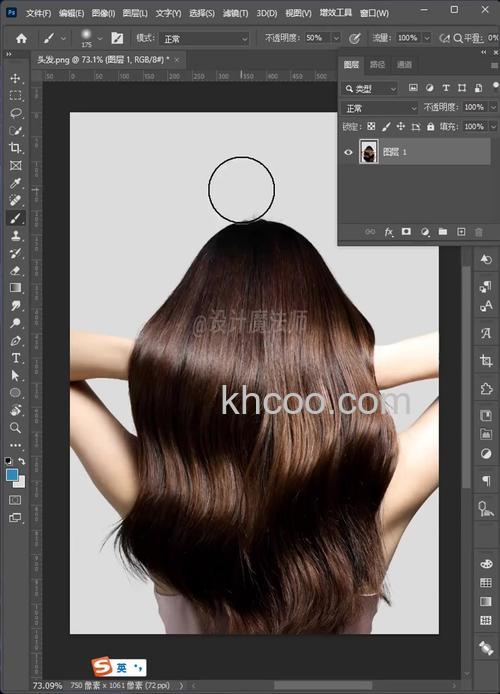Toggle Quick Mask mode
Viewport: 500px width, 694px height.
click(15, 500)
